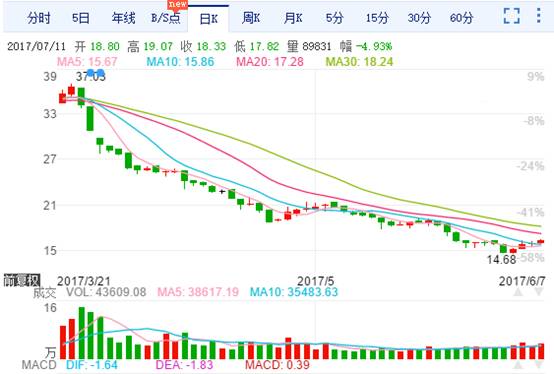Click the MACD: 0.39 value
The image size is (554, 374).
277,365
